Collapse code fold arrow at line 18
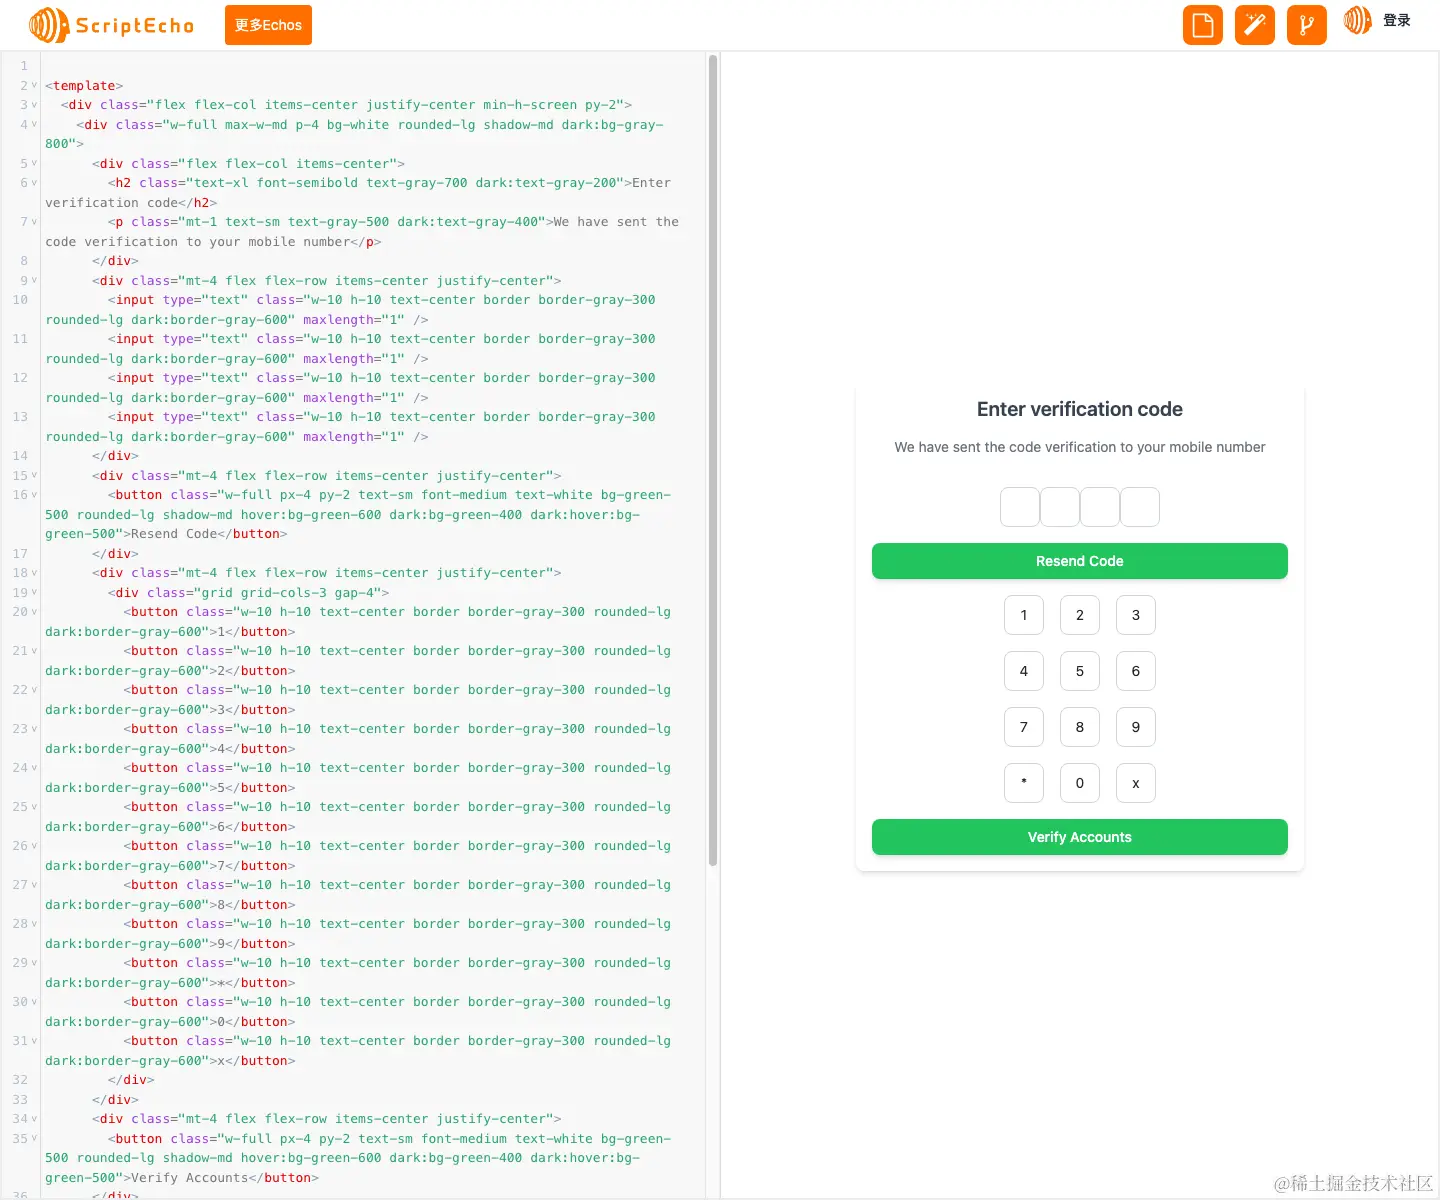Viewport: 1440px width, 1200px height. pyautogui.click(x=34, y=573)
